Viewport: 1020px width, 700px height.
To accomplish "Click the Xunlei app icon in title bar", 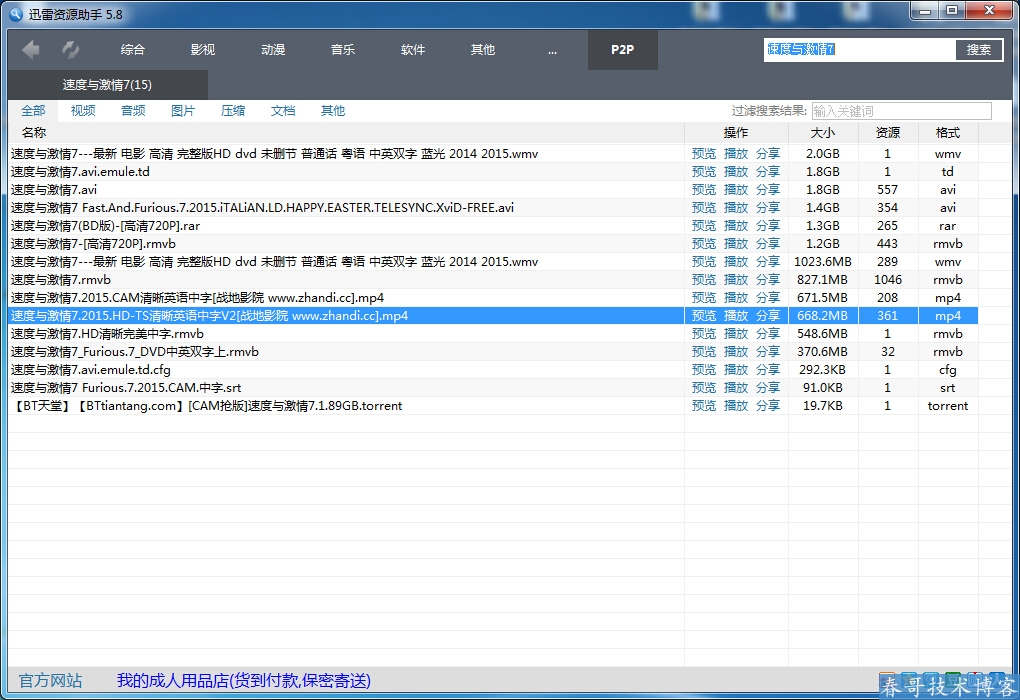I will (x=16, y=14).
